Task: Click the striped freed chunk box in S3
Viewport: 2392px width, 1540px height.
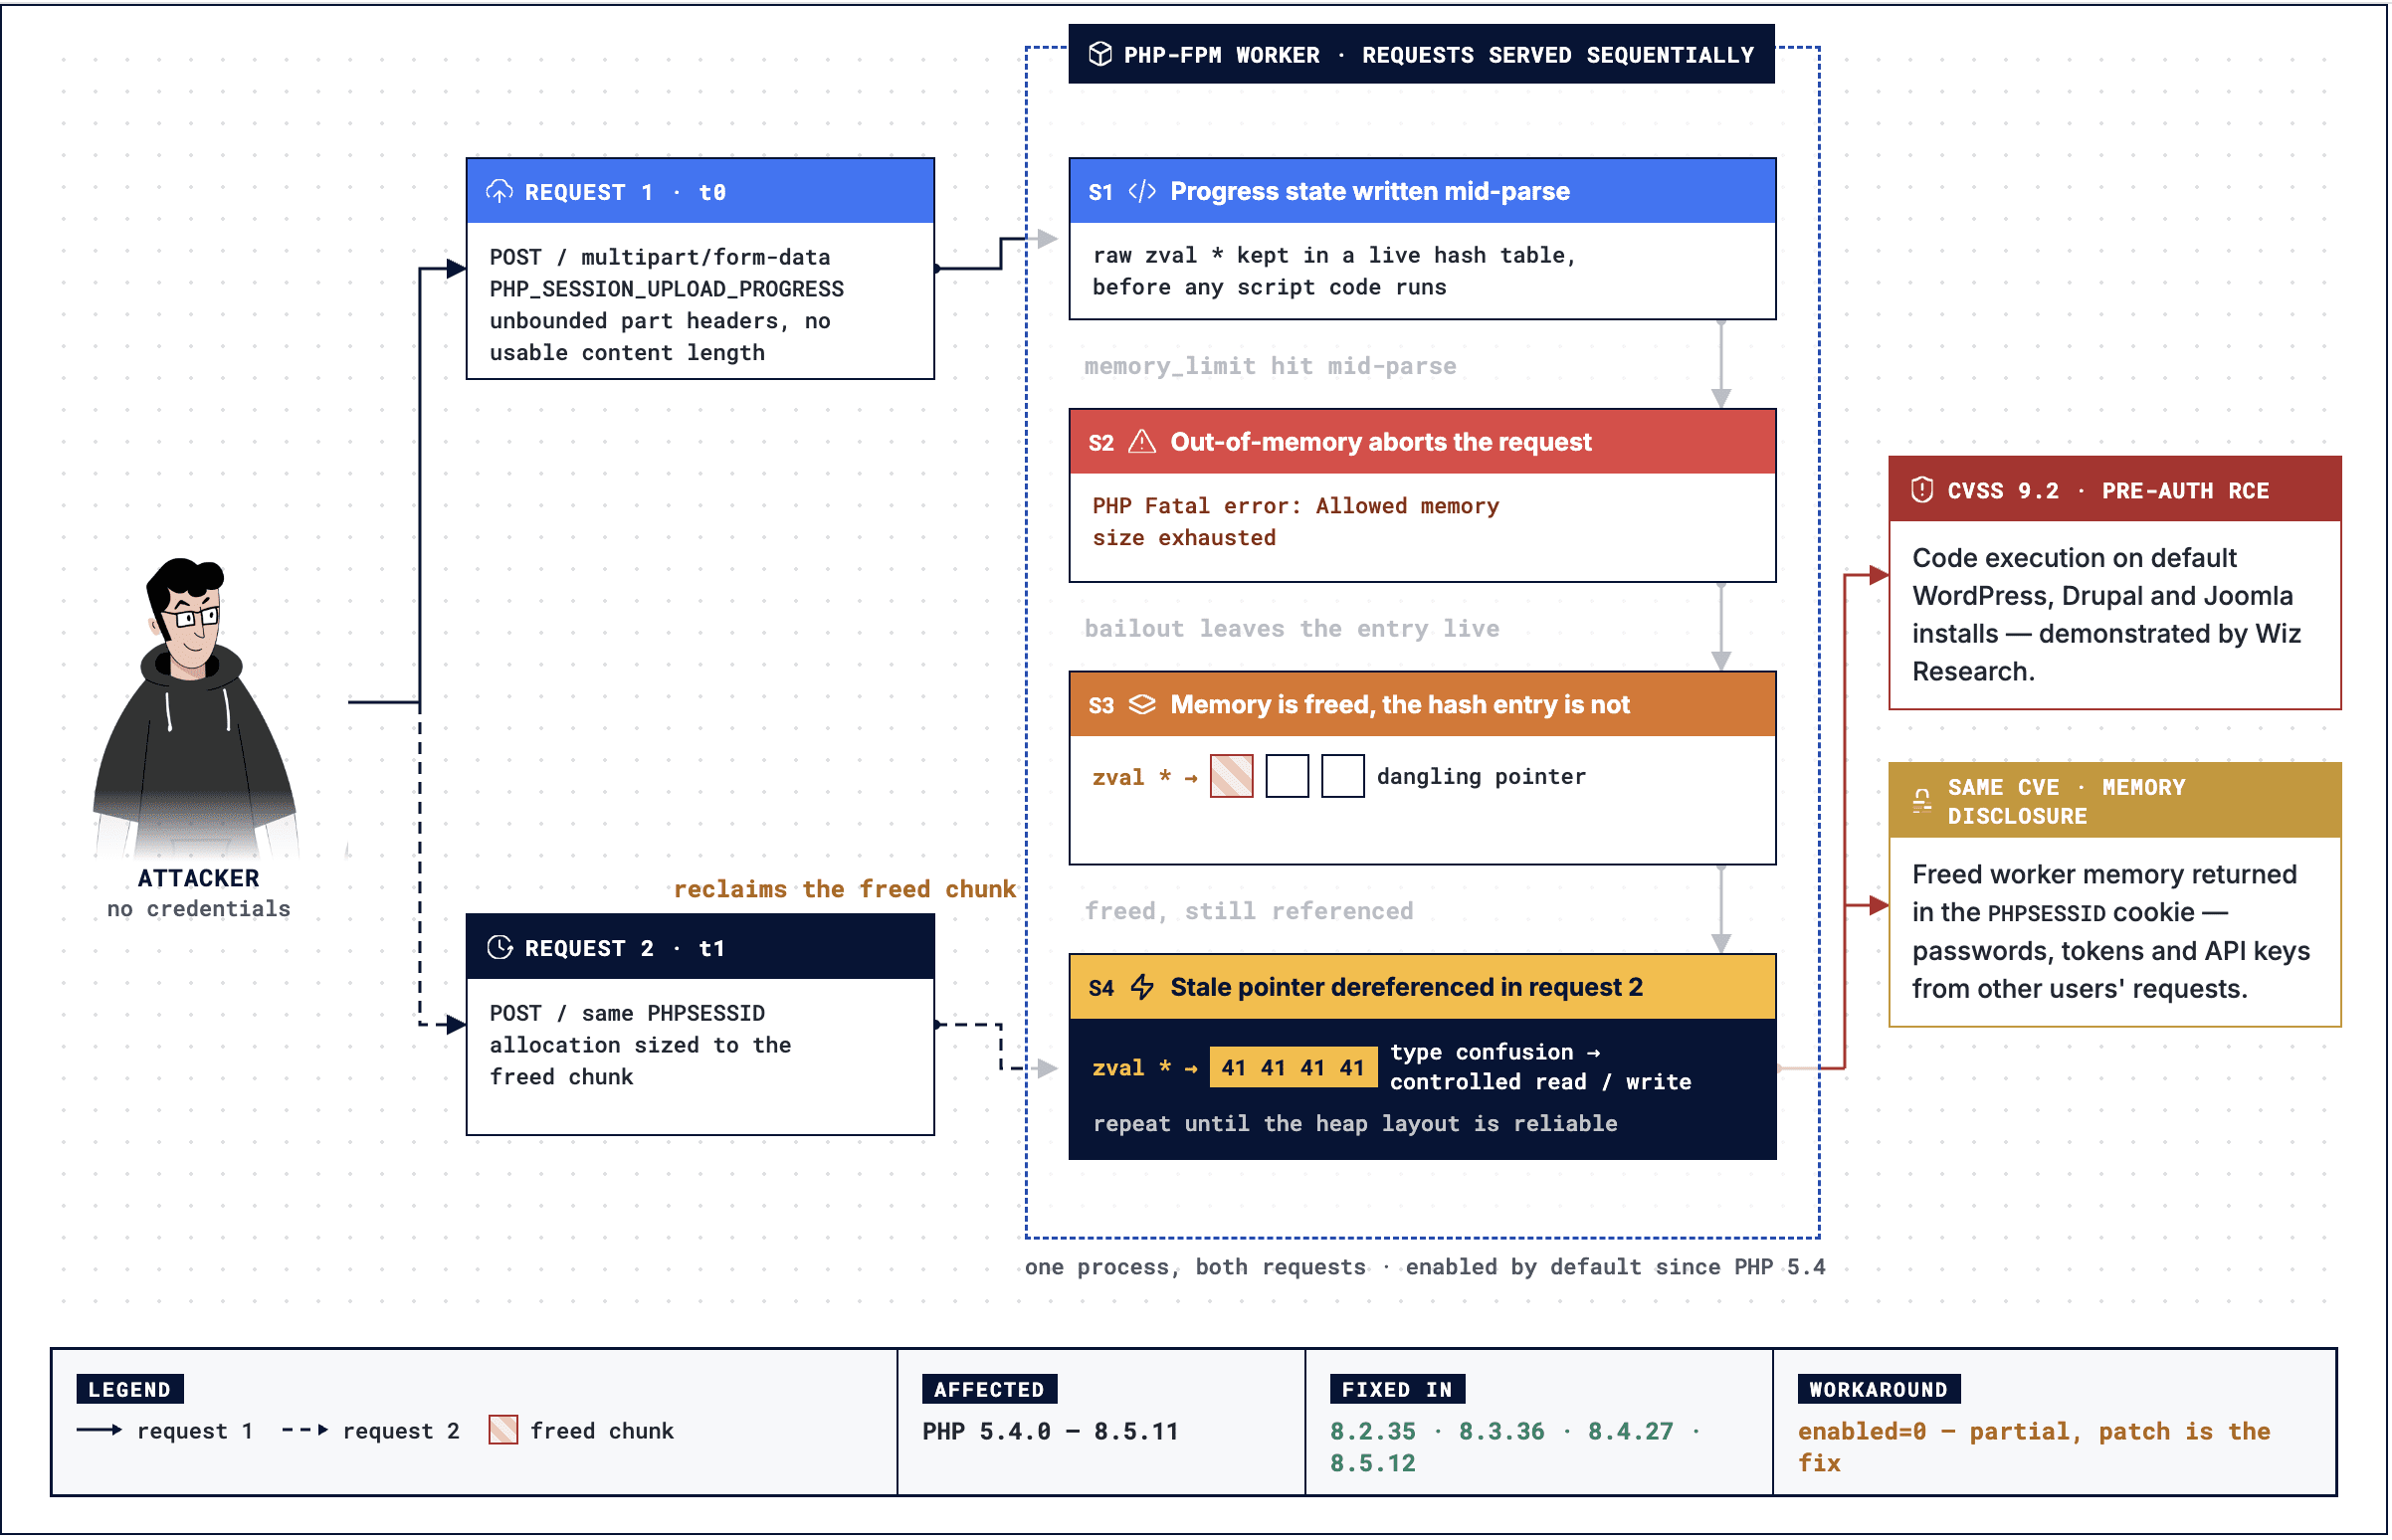Action: [x=1233, y=777]
